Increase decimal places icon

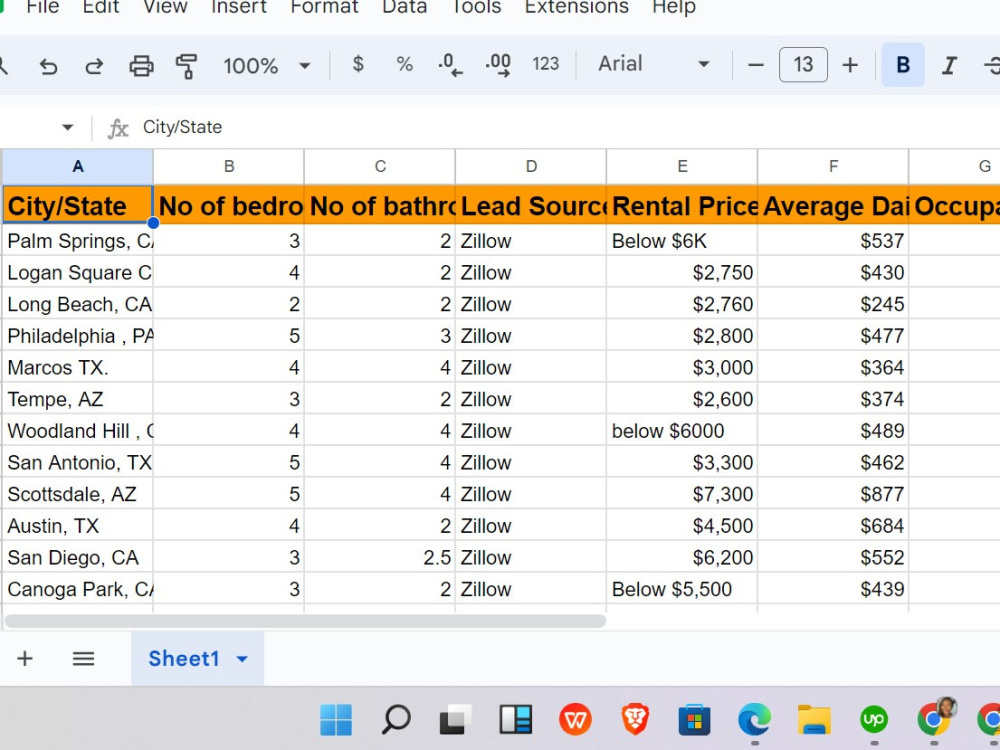(x=498, y=65)
